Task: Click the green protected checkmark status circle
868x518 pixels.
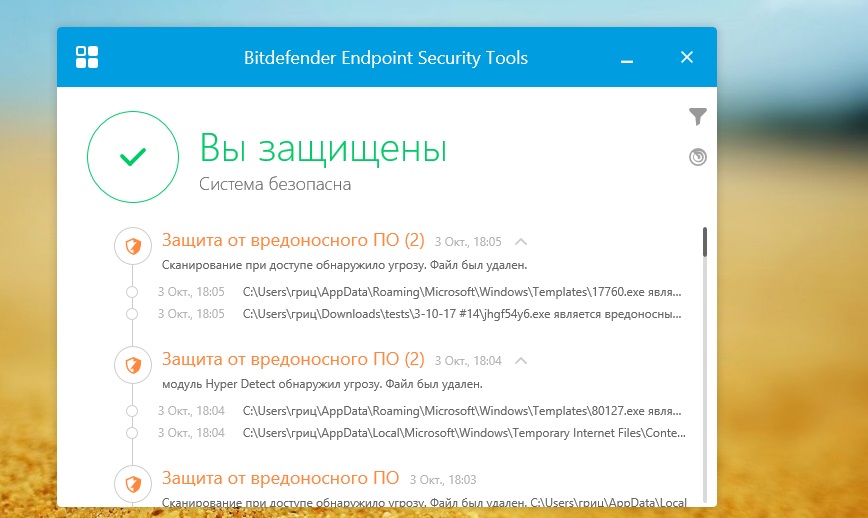Action: click(x=132, y=157)
